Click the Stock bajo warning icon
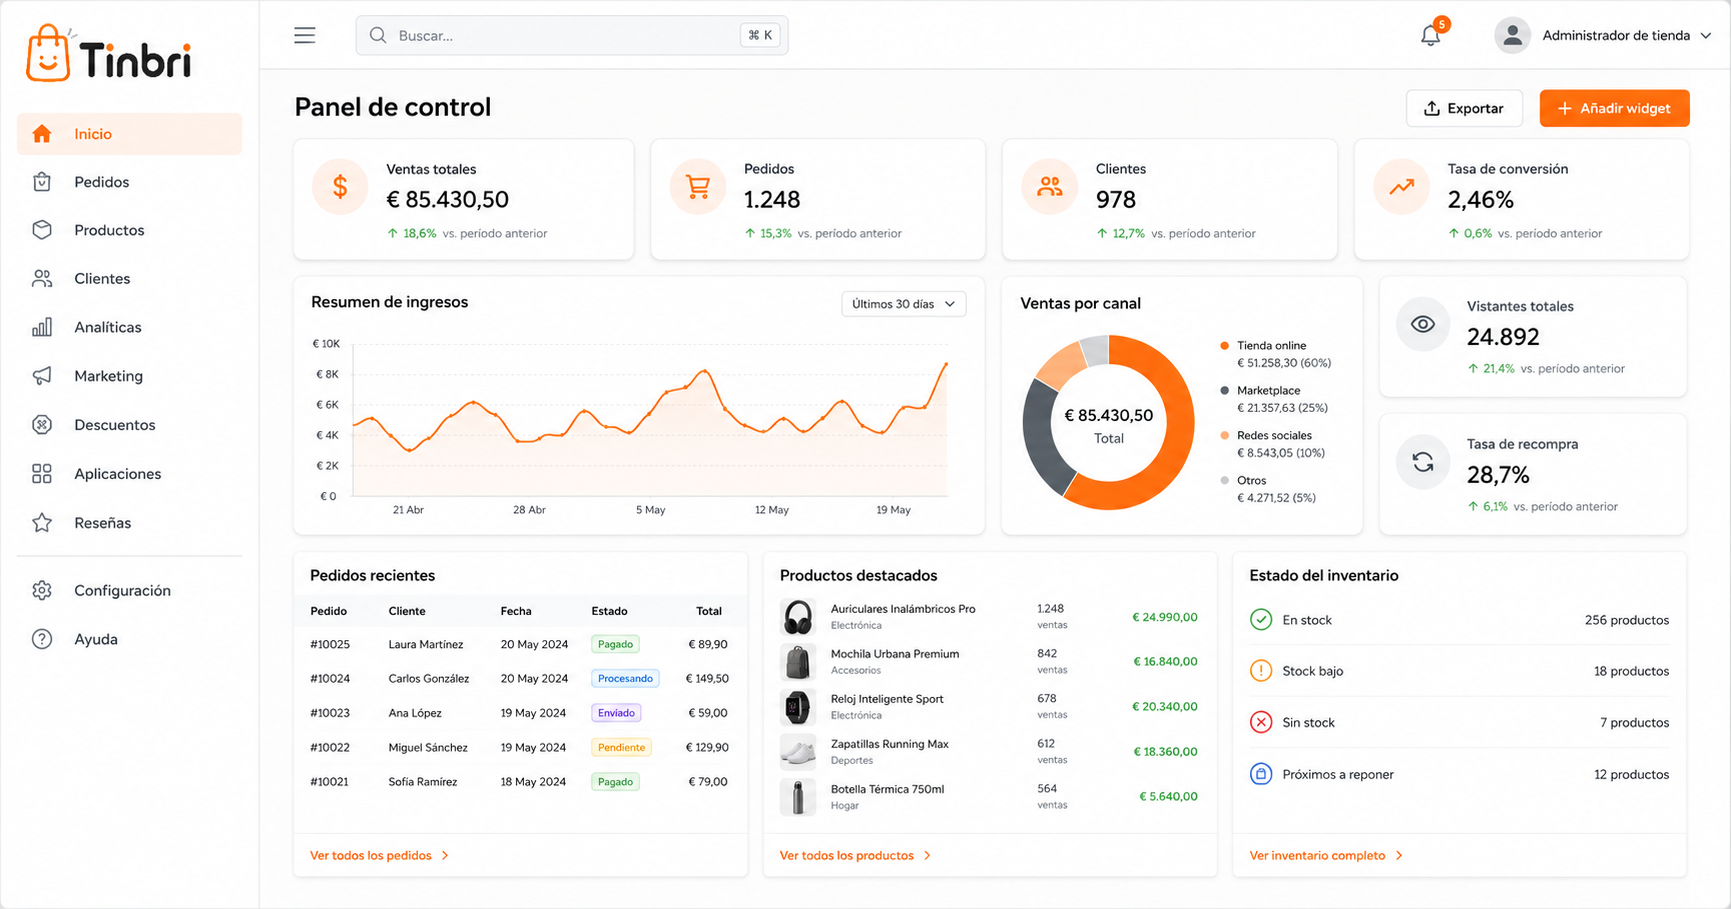The height and width of the screenshot is (909, 1731). coord(1261,671)
